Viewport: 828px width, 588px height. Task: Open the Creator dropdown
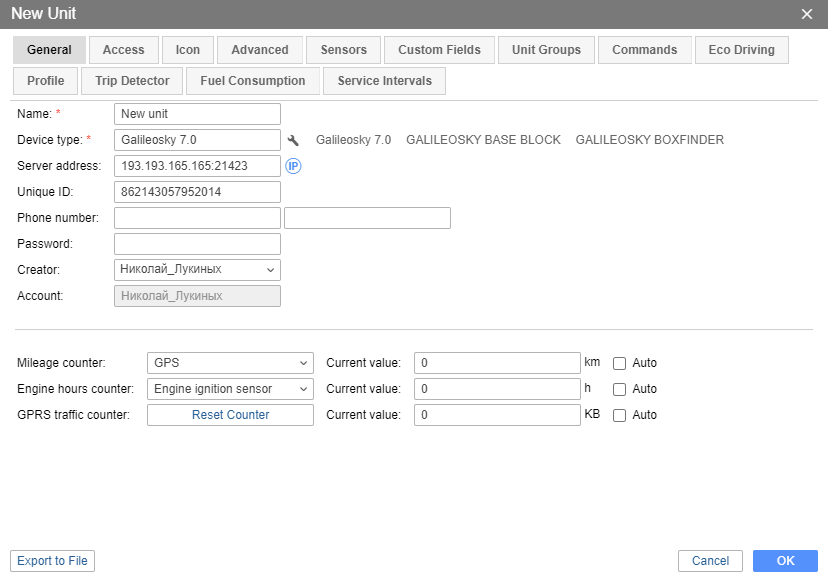click(197, 269)
